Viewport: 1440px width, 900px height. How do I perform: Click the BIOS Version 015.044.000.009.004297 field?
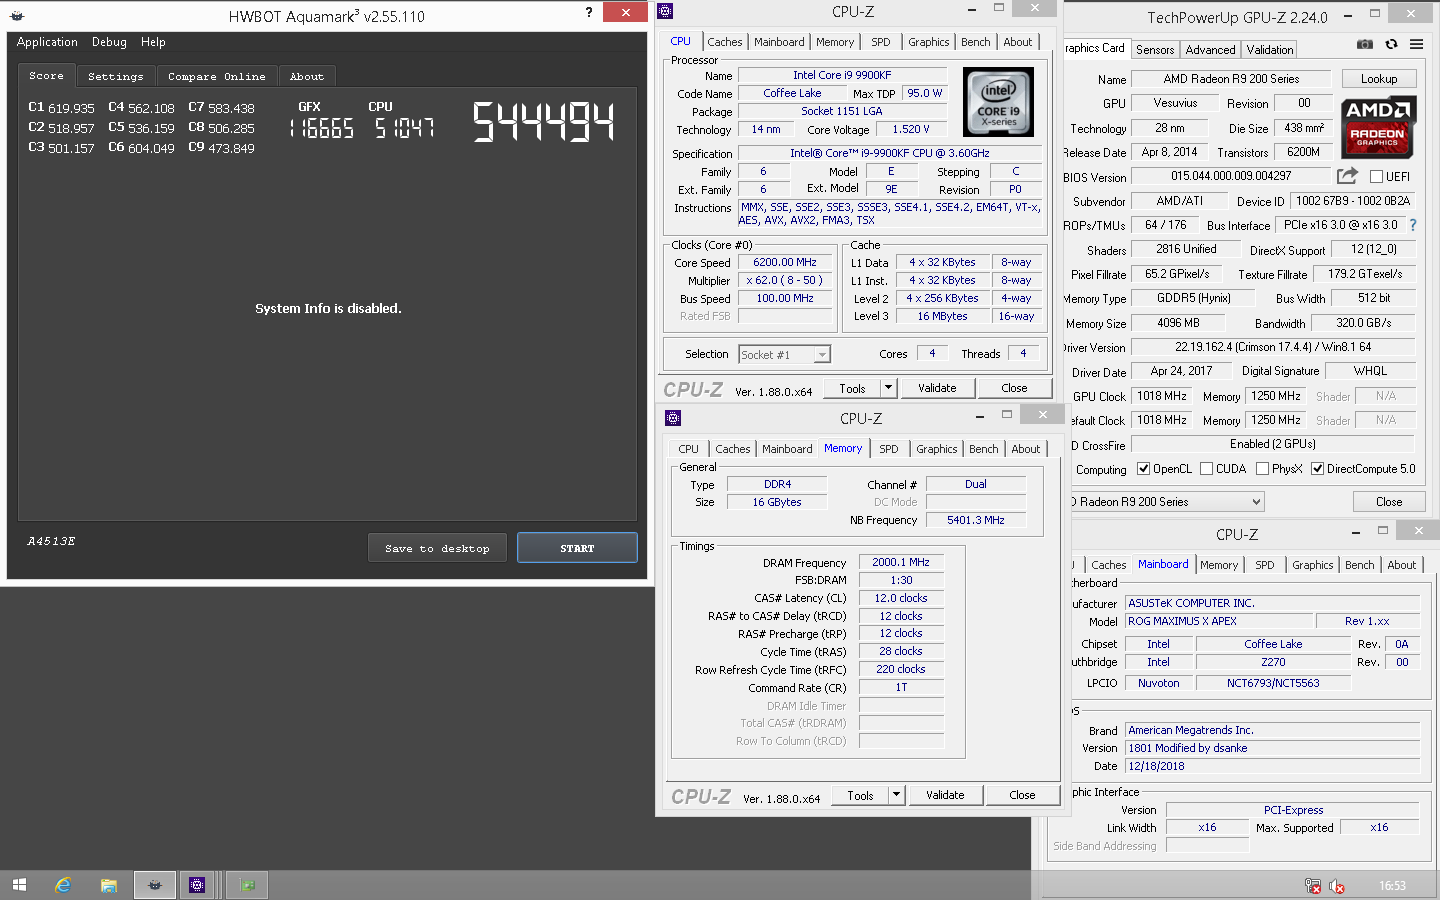coord(1231,176)
